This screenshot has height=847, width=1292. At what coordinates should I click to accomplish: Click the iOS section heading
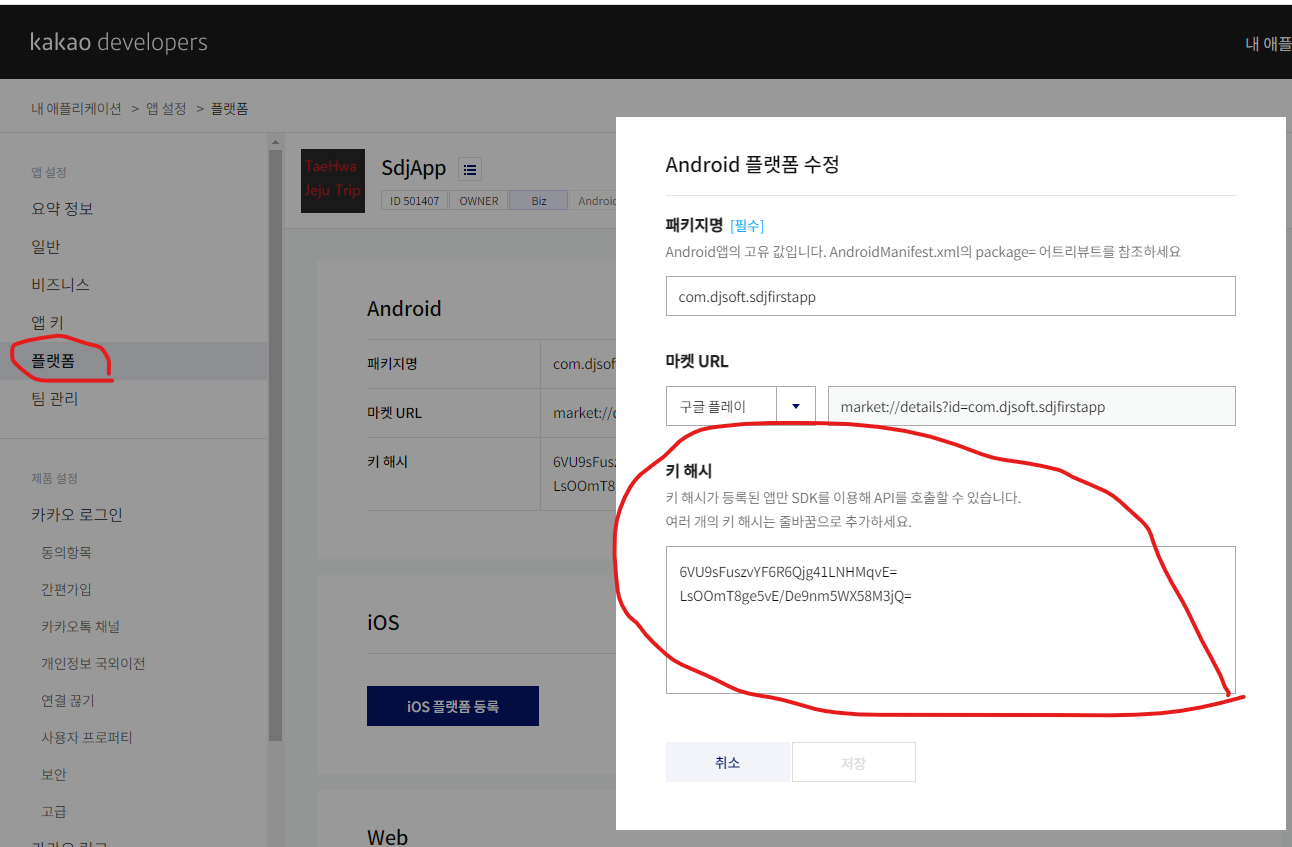pos(383,622)
